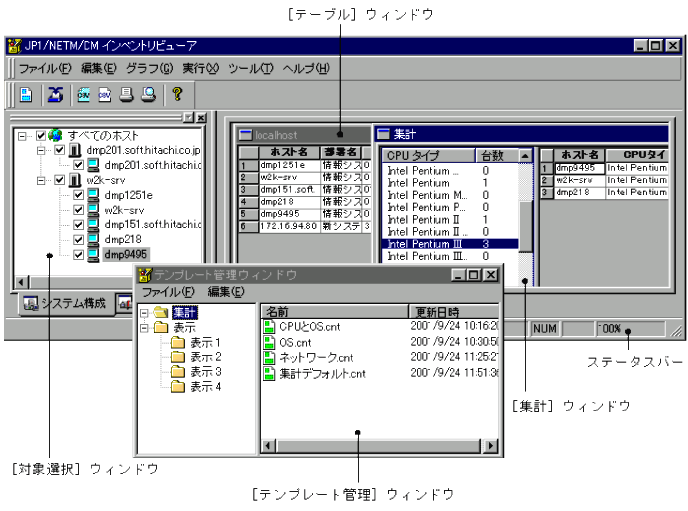Switch to the システム構成 tab
The height and width of the screenshot is (511, 688).
tap(65, 303)
